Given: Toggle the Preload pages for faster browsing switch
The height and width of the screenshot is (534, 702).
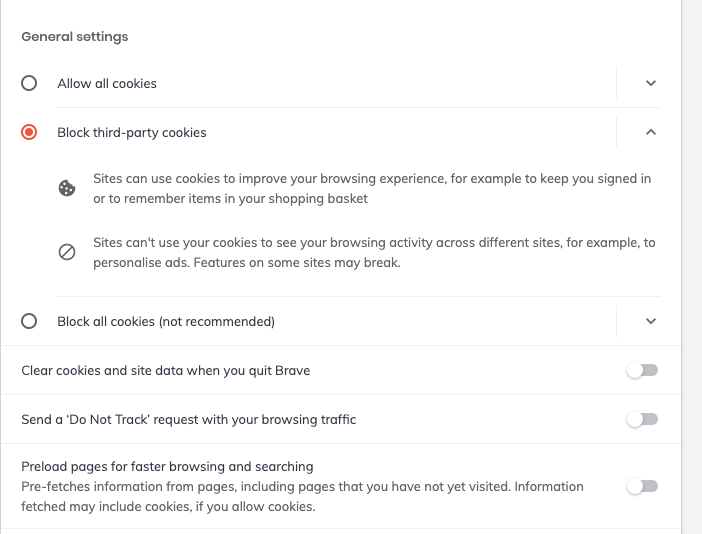Looking at the screenshot, I should (642, 486).
